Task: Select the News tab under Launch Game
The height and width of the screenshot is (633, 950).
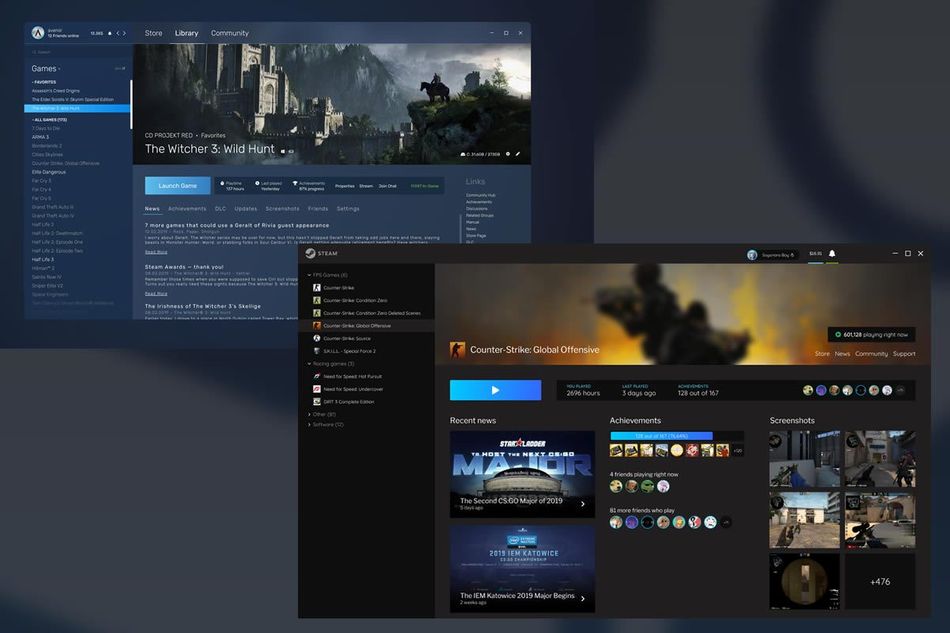Action: tap(152, 208)
